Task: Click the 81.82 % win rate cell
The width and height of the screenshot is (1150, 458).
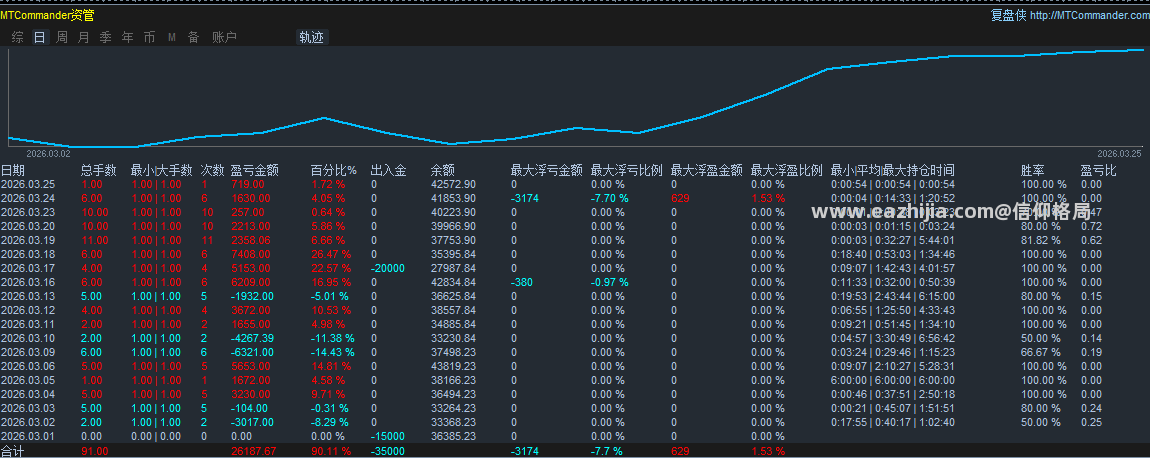Action: click(x=1041, y=240)
